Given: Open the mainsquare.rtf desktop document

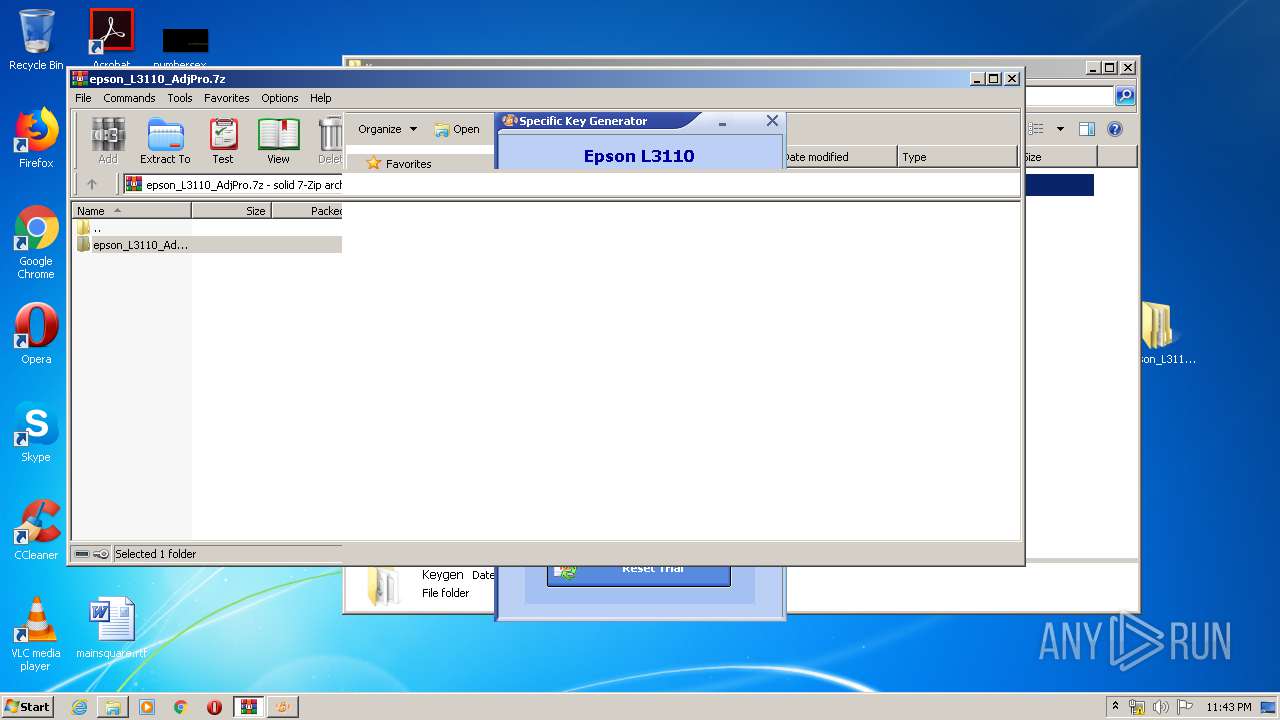Looking at the screenshot, I should [111, 628].
